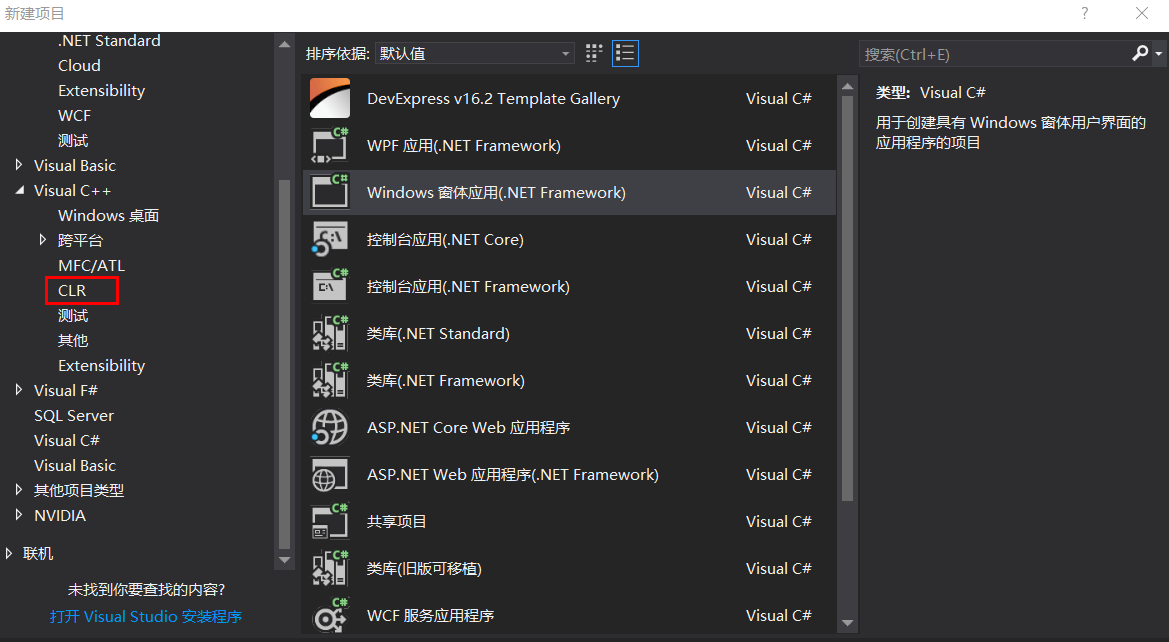Click the .NET Core console app icon
The image size is (1169, 642).
pyautogui.click(x=330, y=239)
